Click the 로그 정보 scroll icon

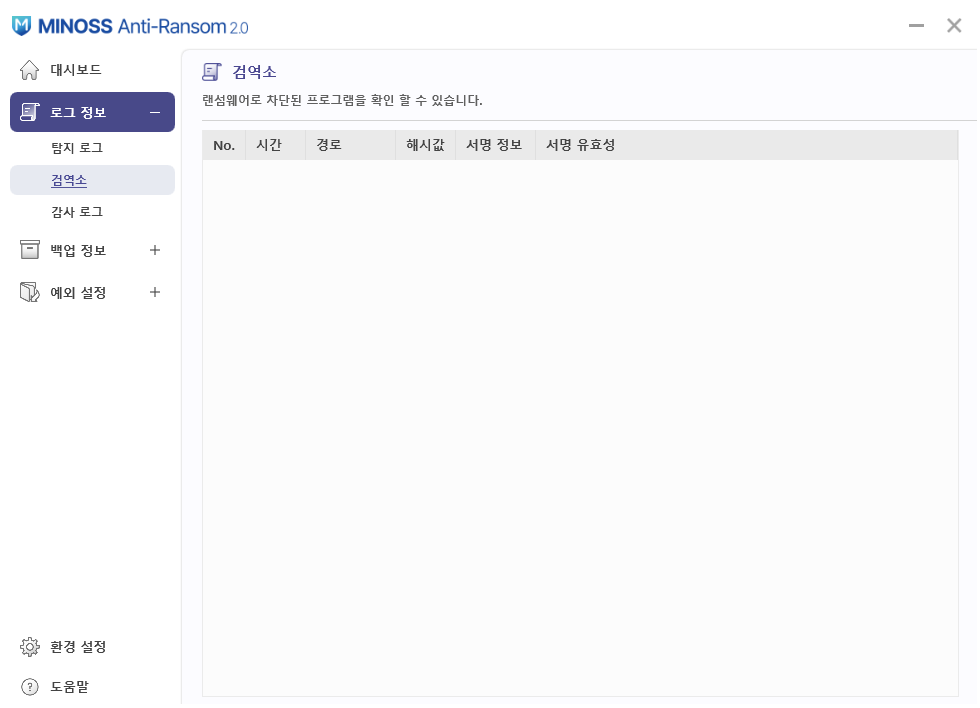(29, 112)
